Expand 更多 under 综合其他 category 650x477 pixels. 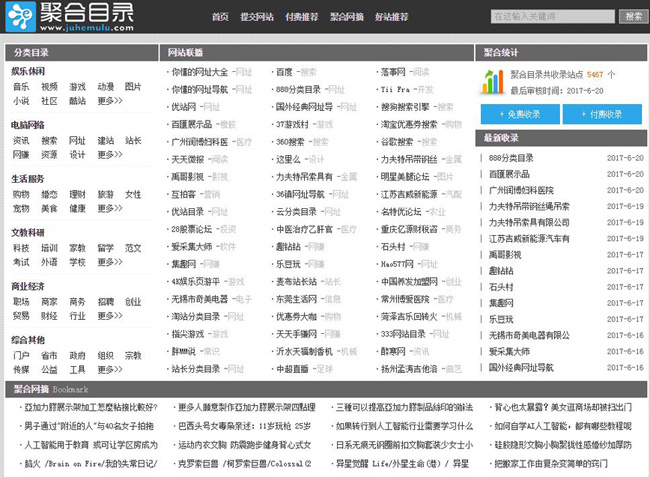110,369
